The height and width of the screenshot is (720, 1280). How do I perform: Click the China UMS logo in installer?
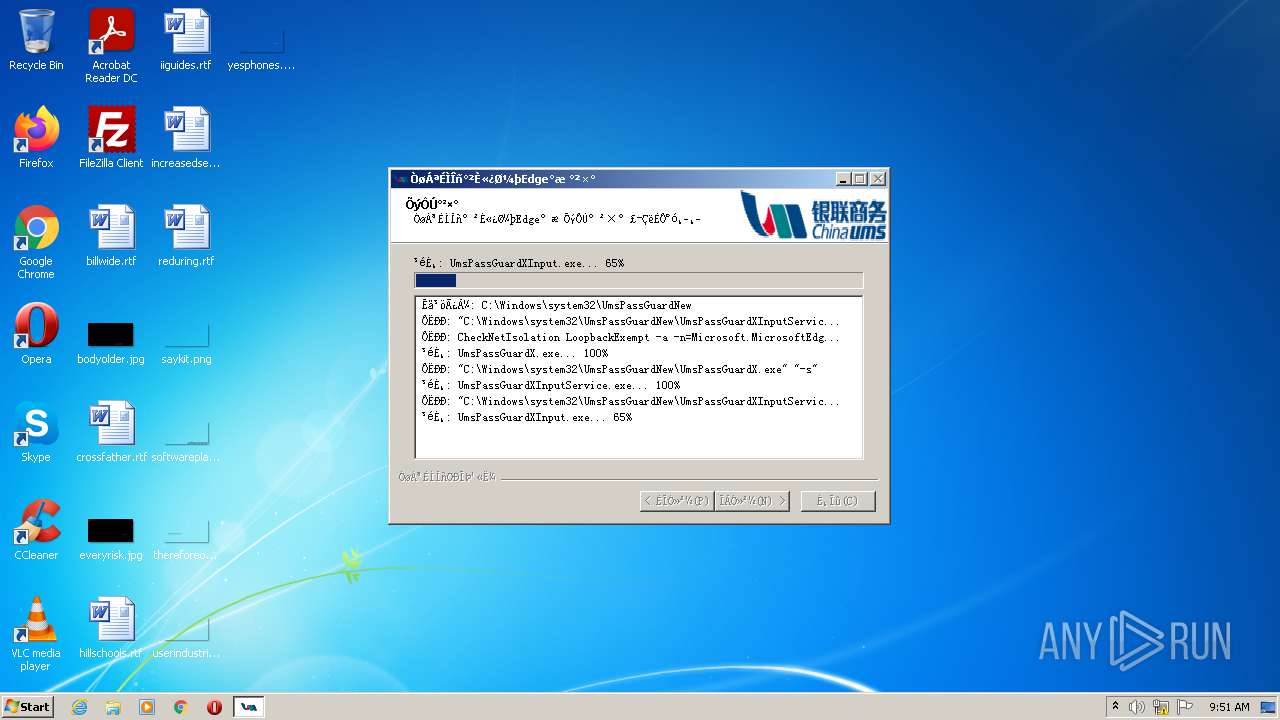812,215
